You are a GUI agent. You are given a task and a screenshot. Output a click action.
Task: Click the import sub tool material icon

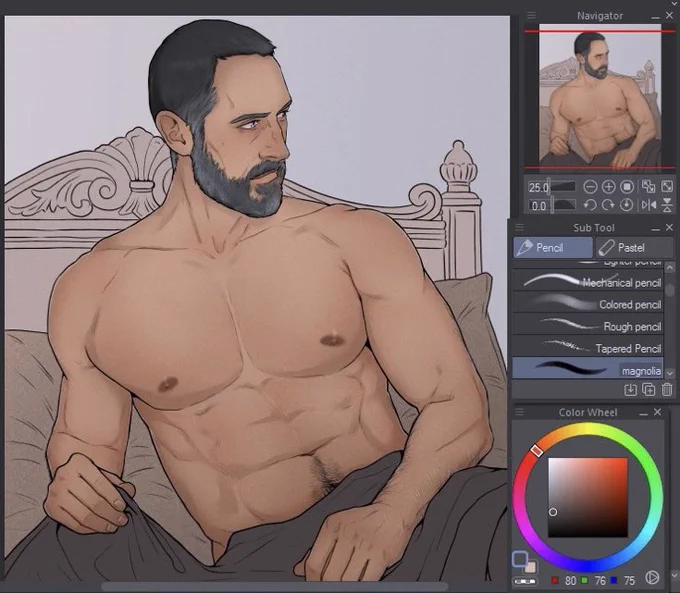click(630, 390)
